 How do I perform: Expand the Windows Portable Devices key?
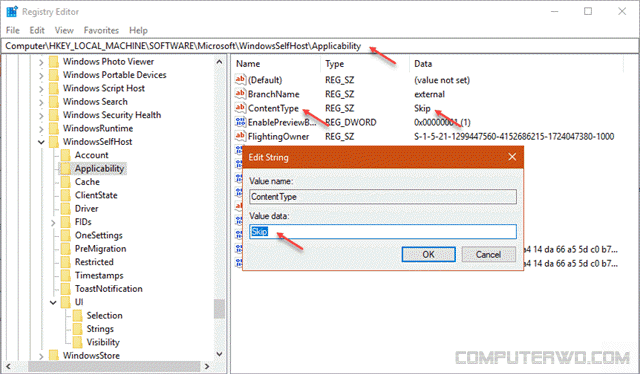point(41,76)
